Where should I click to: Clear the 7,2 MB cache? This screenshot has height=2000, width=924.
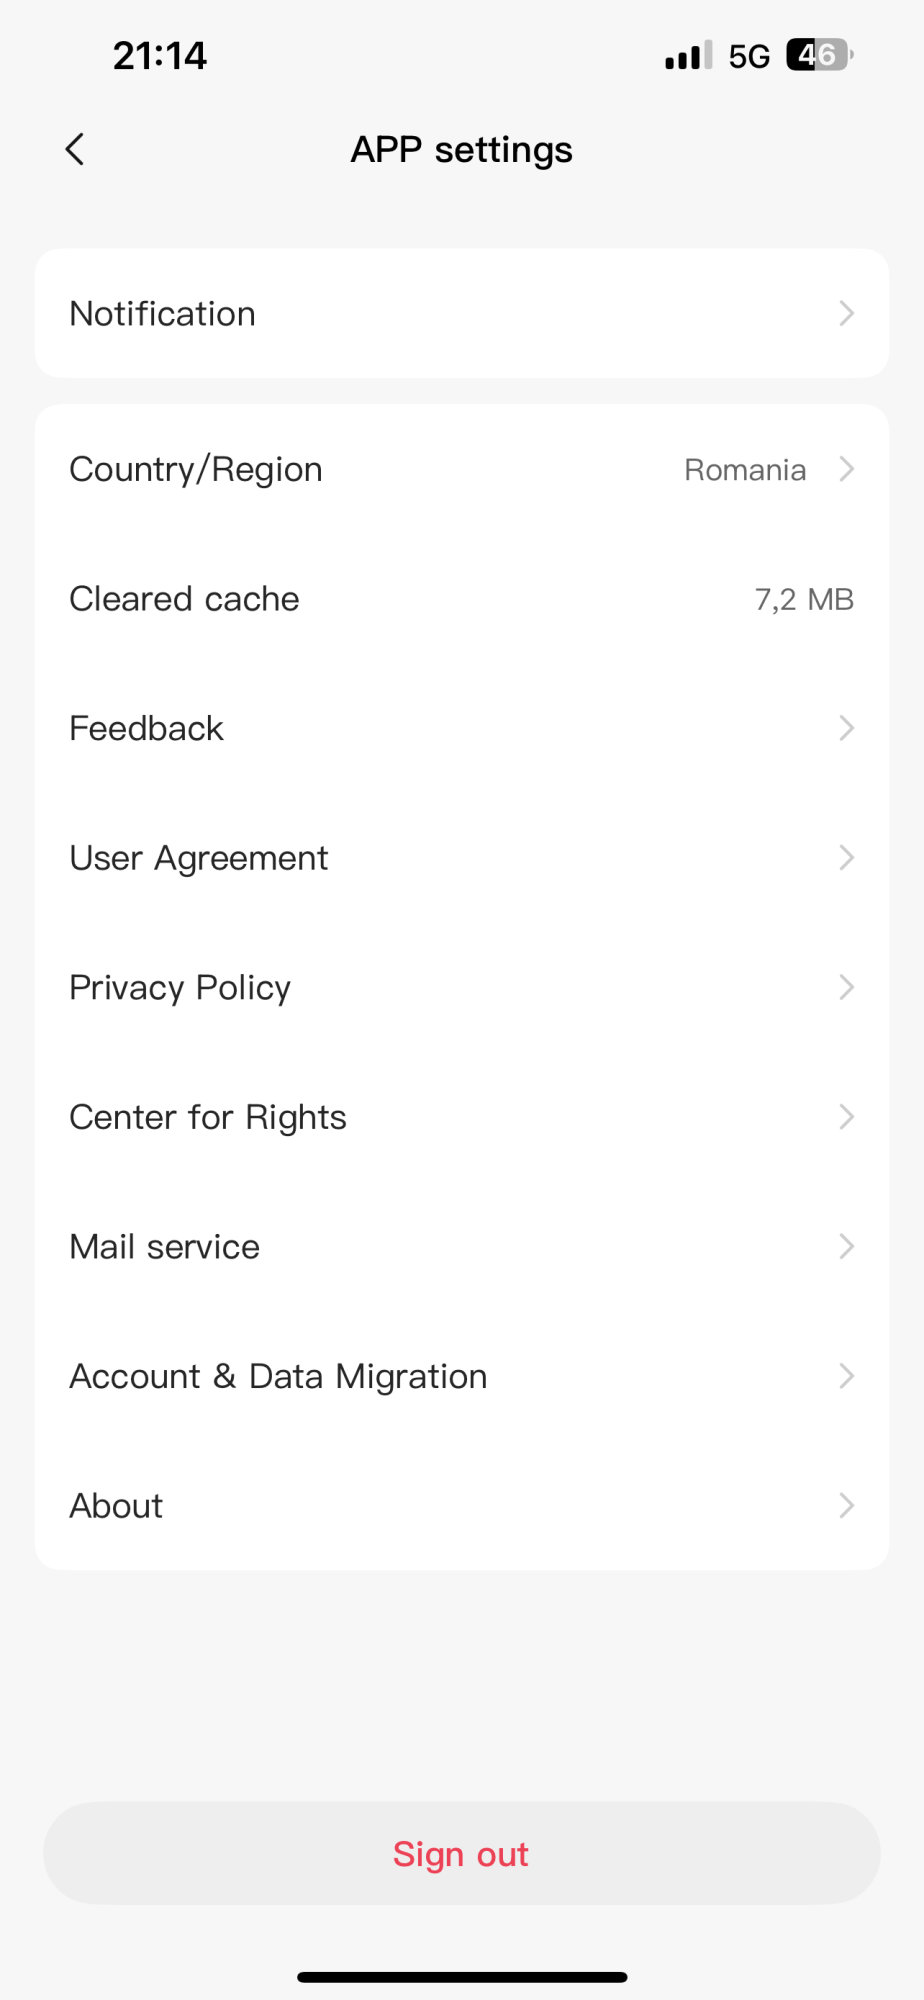(461, 599)
